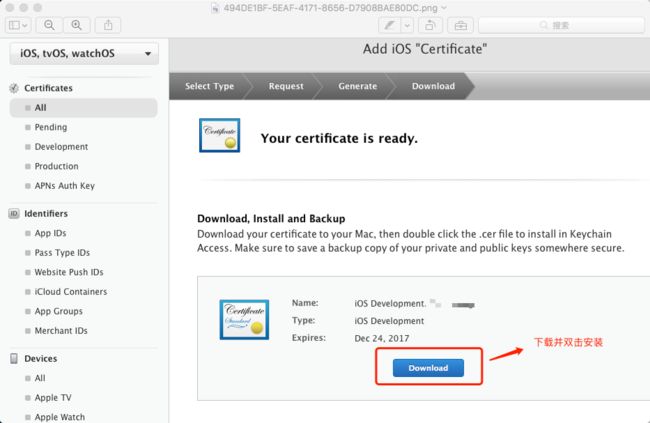This screenshot has height=423, width=650.
Task: Select Apple Watch devices
Action: tap(60, 417)
